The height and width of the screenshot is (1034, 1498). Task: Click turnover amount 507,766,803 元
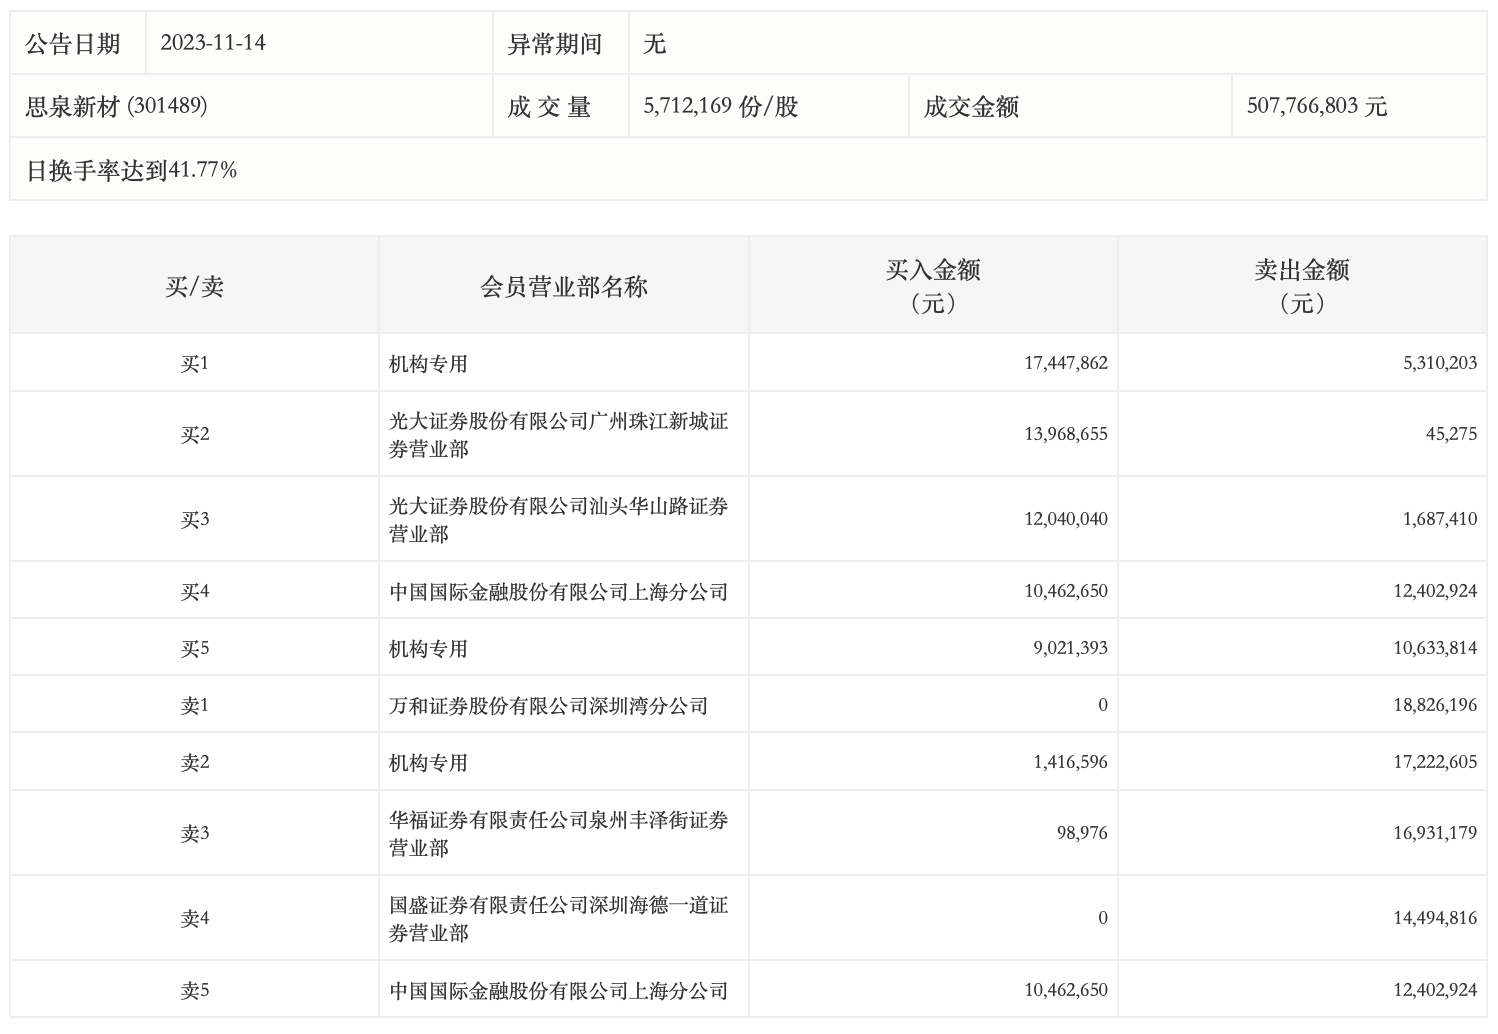point(1316,106)
